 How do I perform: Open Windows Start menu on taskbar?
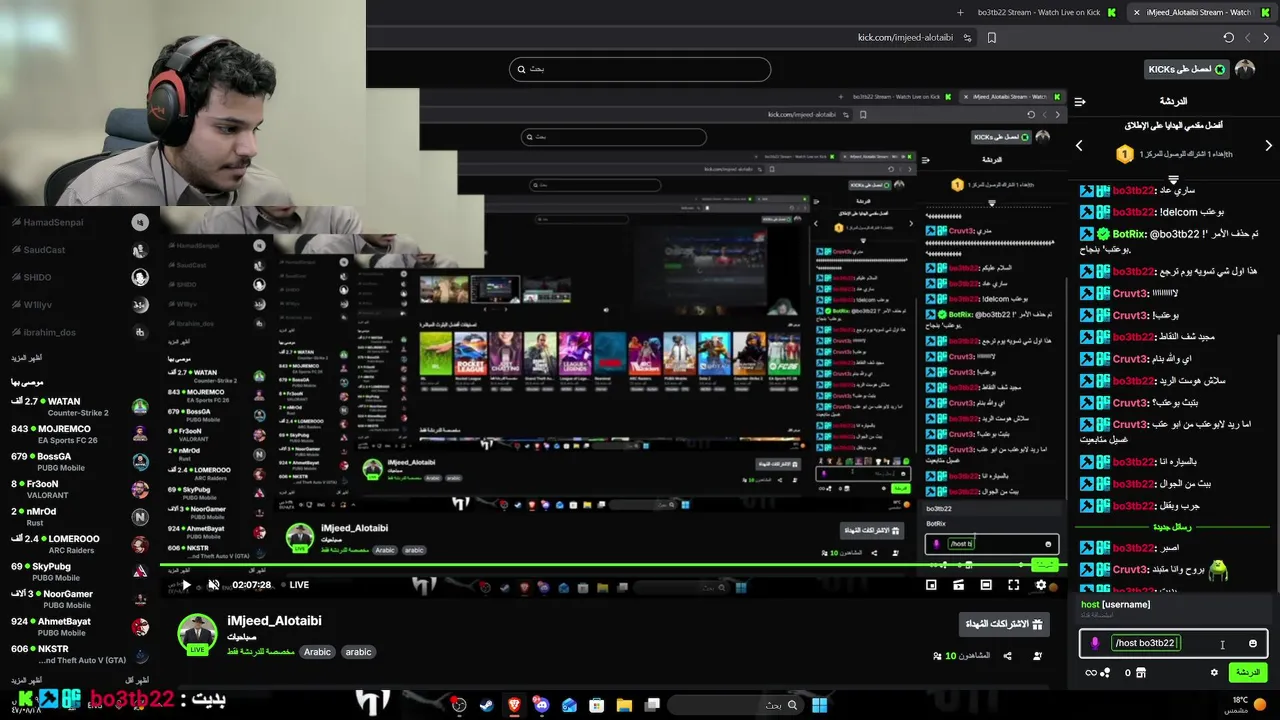(x=819, y=705)
